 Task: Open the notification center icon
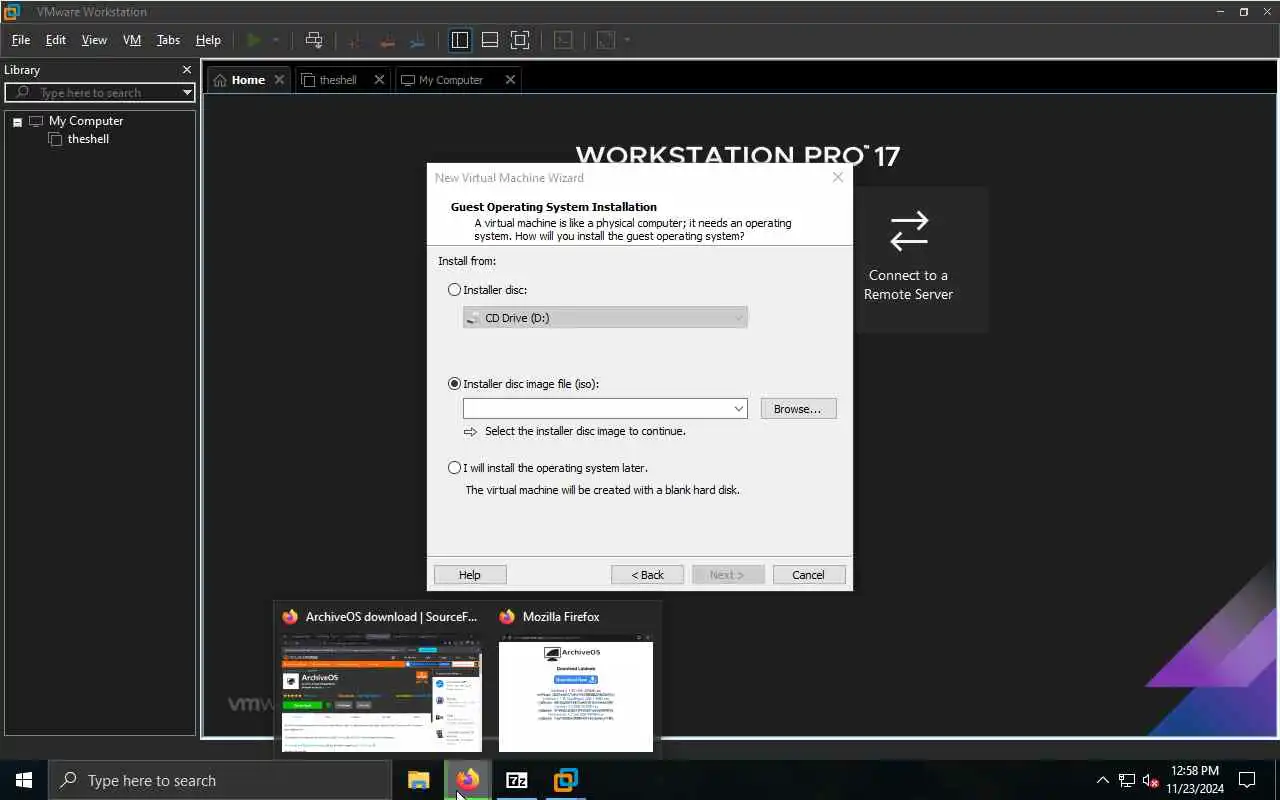(1247, 780)
